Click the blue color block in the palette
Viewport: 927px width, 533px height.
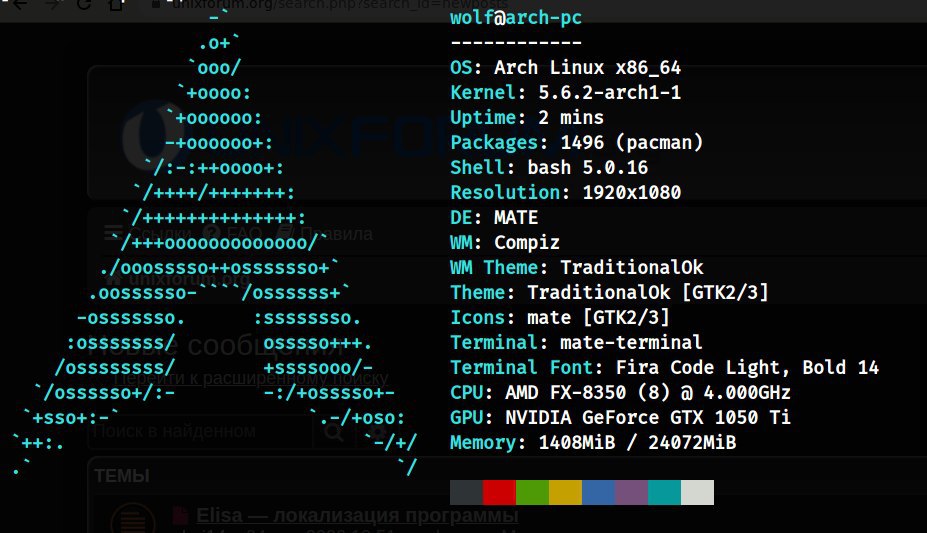(598, 492)
